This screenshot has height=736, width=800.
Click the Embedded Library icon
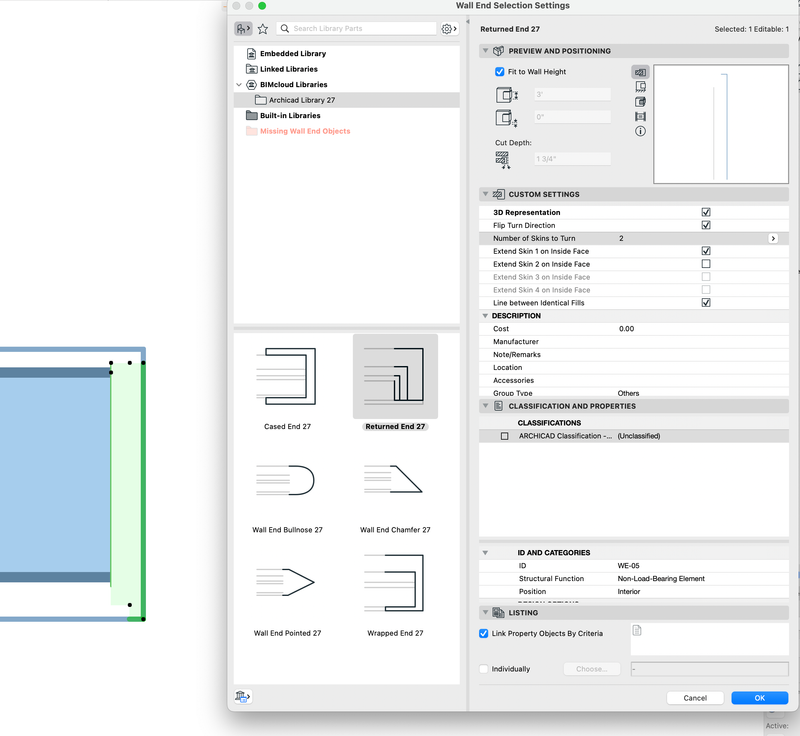coord(251,54)
